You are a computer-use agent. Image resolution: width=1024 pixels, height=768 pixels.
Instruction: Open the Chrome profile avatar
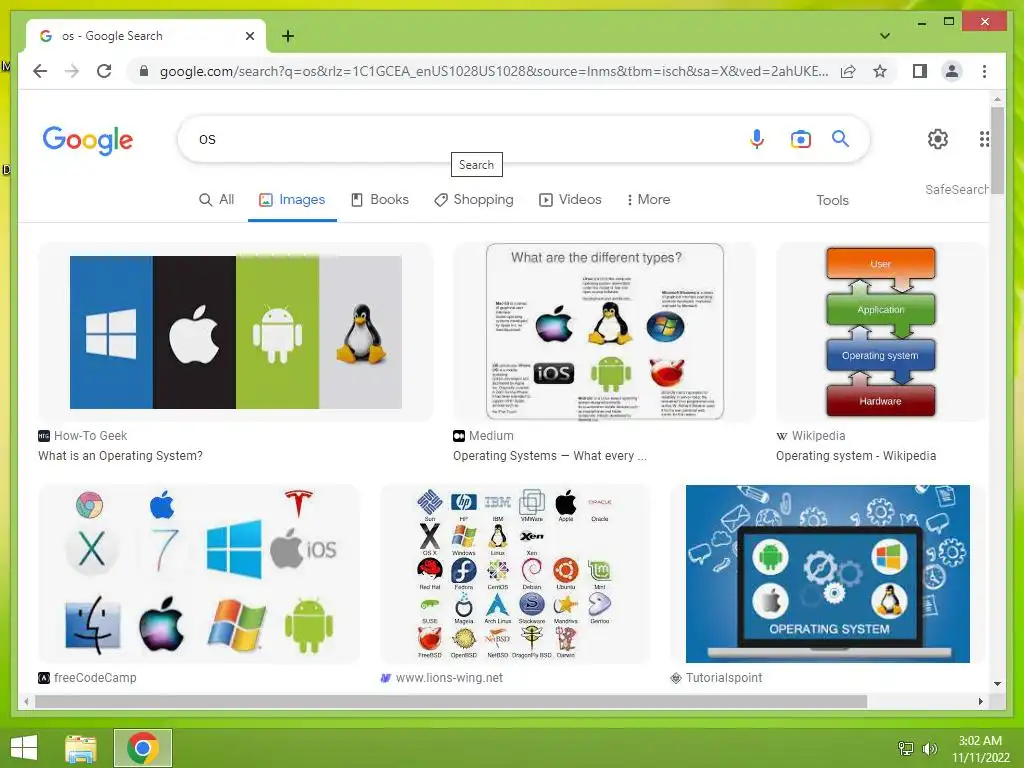click(952, 71)
